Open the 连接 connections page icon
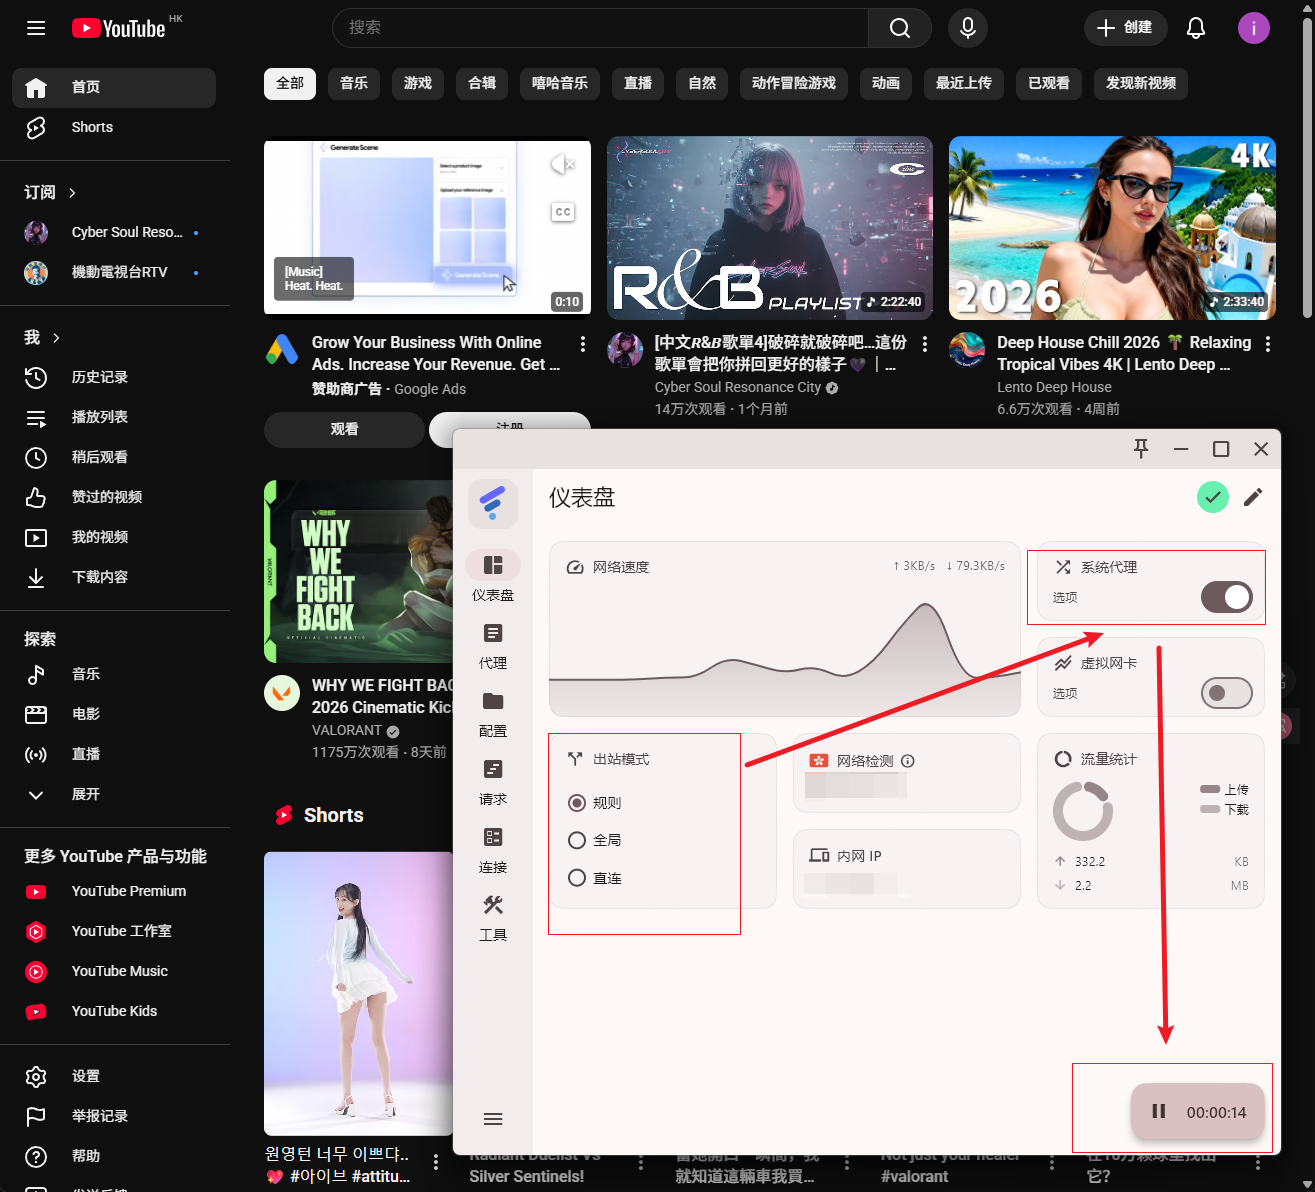The height and width of the screenshot is (1192, 1315). pos(492,838)
